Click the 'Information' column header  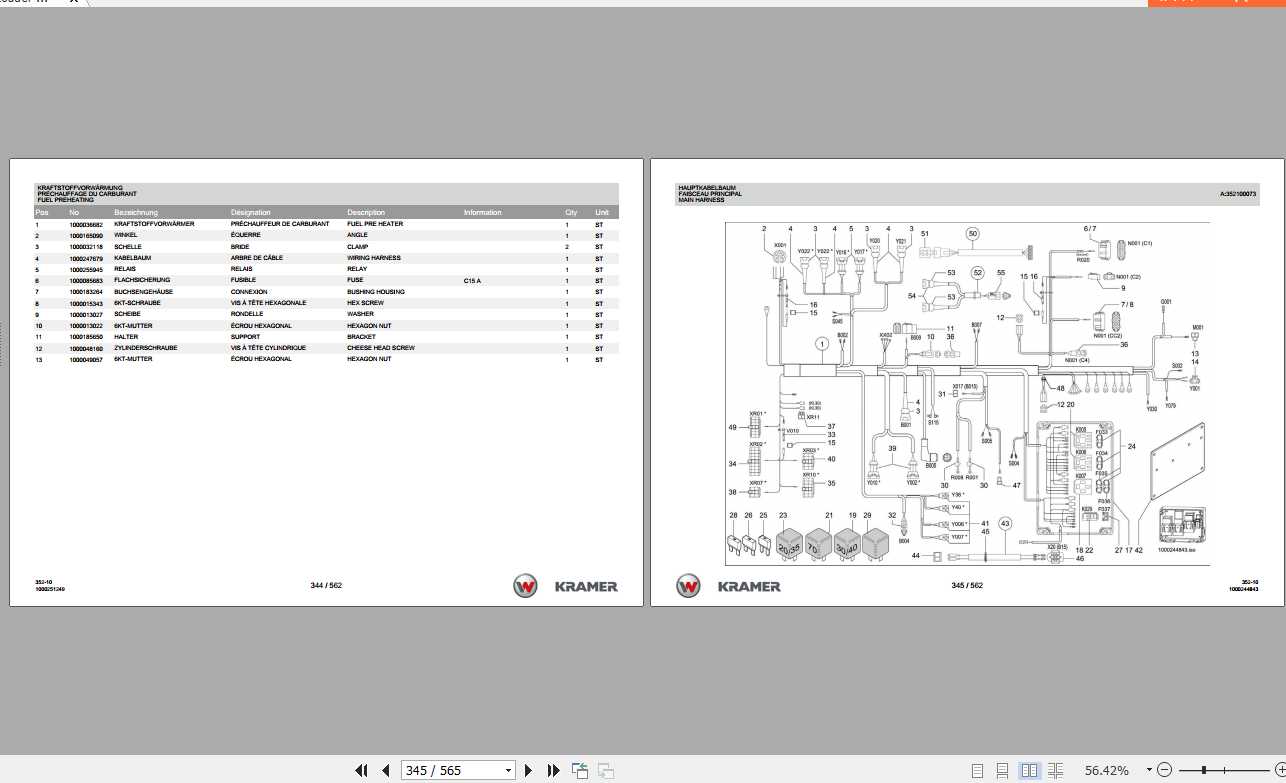(x=483, y=212)
